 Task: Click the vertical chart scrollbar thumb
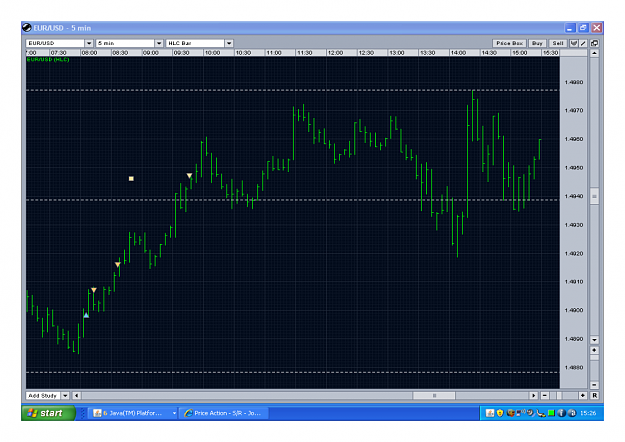(x=594, y=196)
